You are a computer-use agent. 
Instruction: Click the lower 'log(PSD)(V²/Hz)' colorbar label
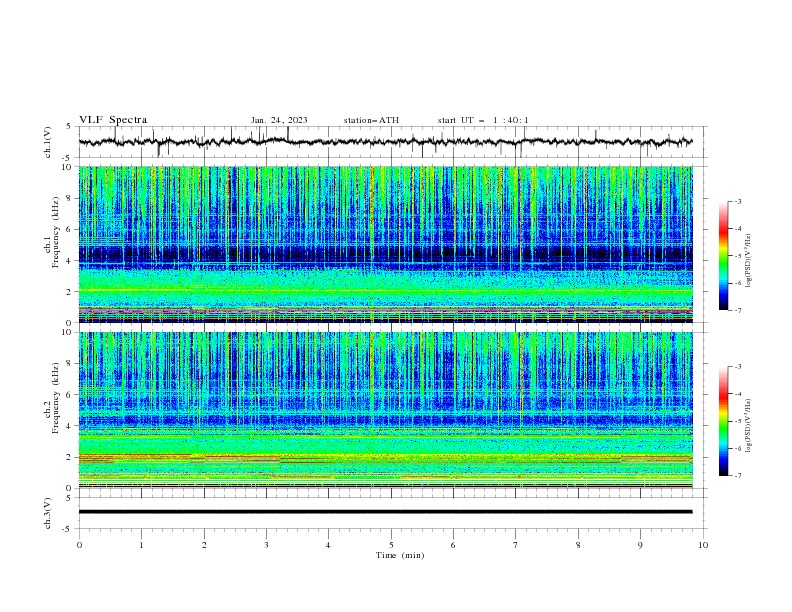coord(748,426)
